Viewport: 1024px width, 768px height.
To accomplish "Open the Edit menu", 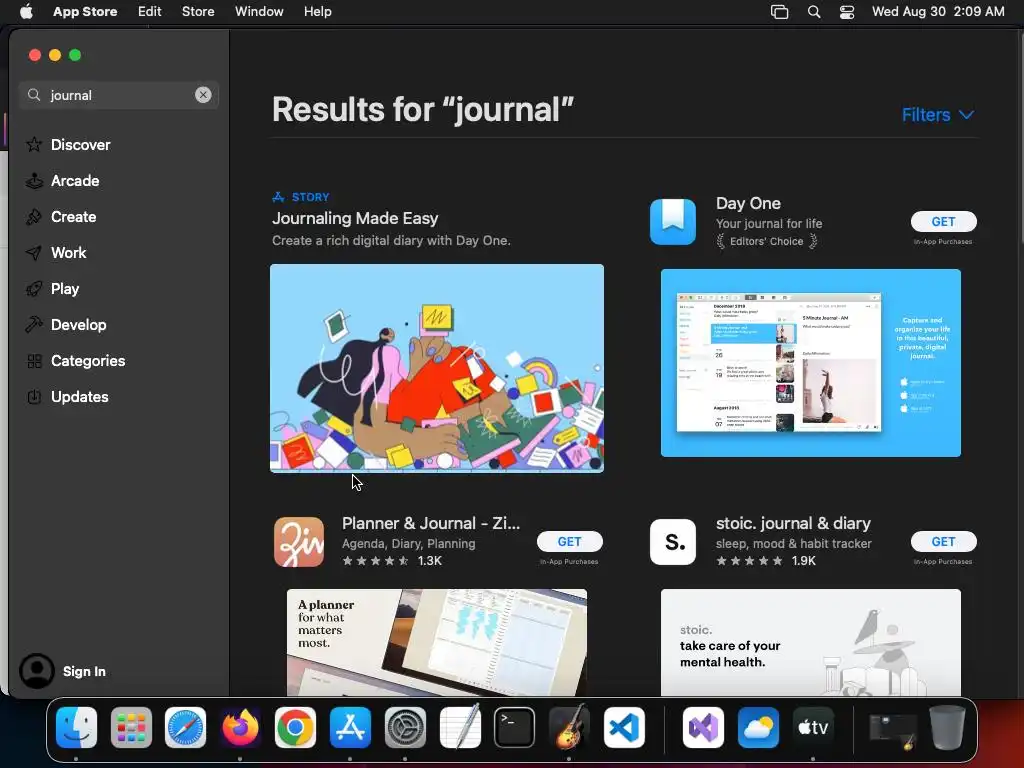I will point(149,11).
